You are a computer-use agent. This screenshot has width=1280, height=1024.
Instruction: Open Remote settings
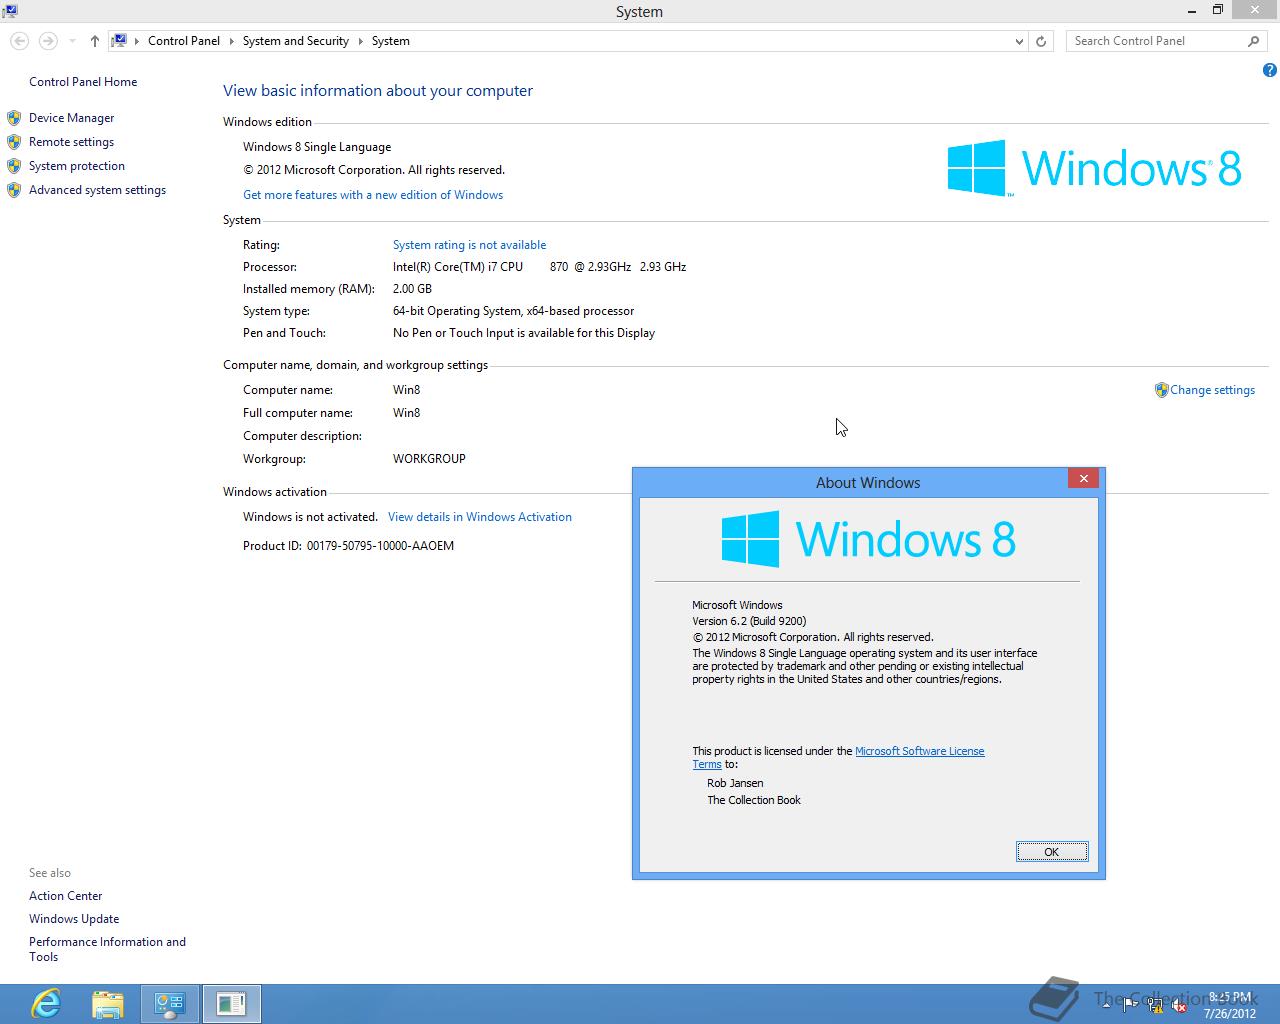point(71,142)
